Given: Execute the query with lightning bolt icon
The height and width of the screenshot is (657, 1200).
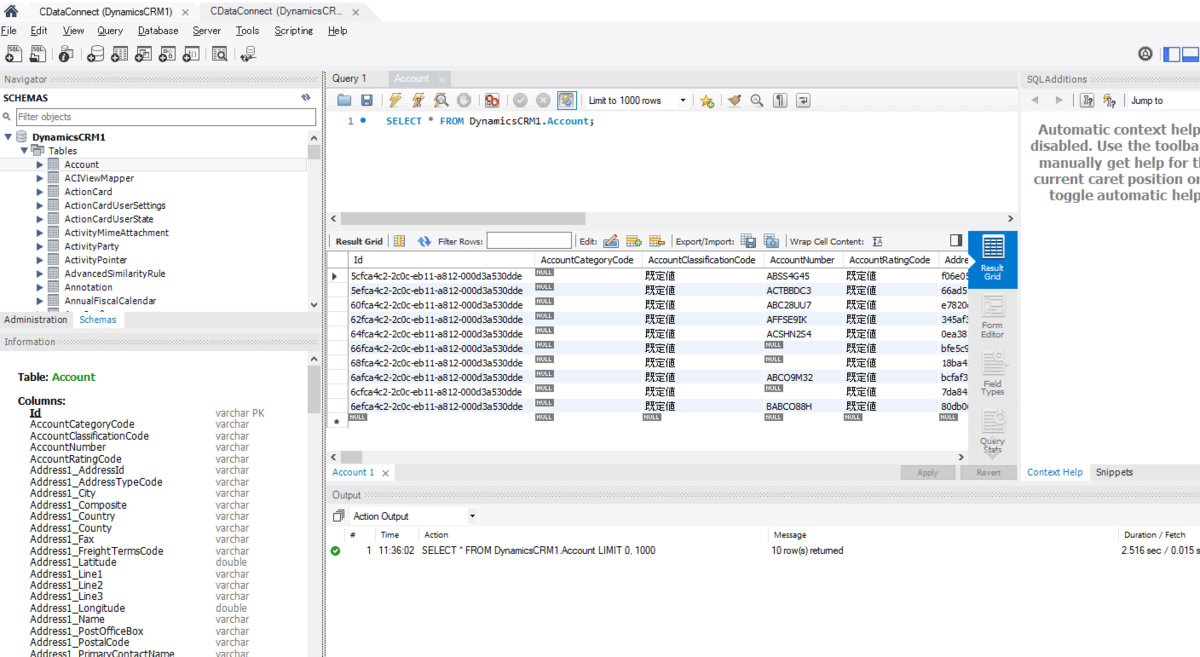Looking at the screenshot, I should pos(395,100).
